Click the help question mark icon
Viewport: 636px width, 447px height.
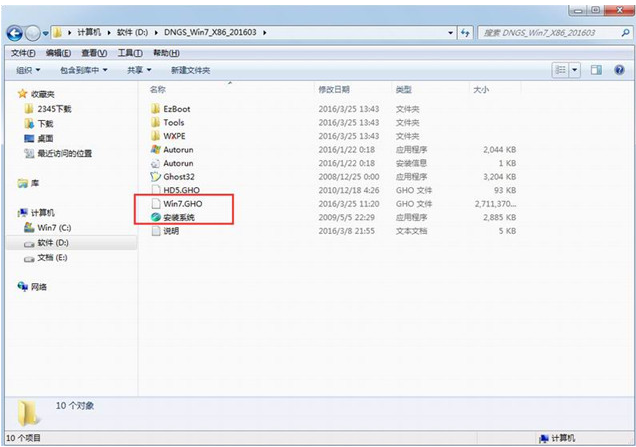(620, 70)
